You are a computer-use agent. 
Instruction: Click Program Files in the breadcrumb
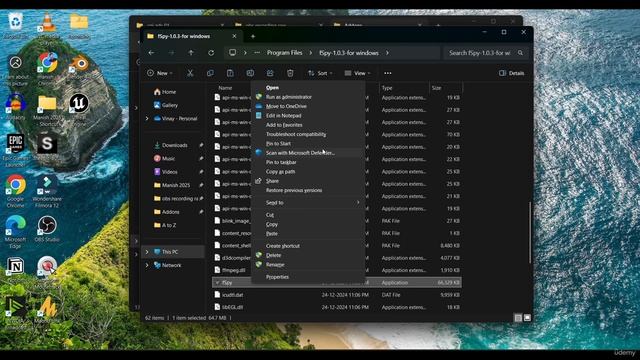[284, 53]
